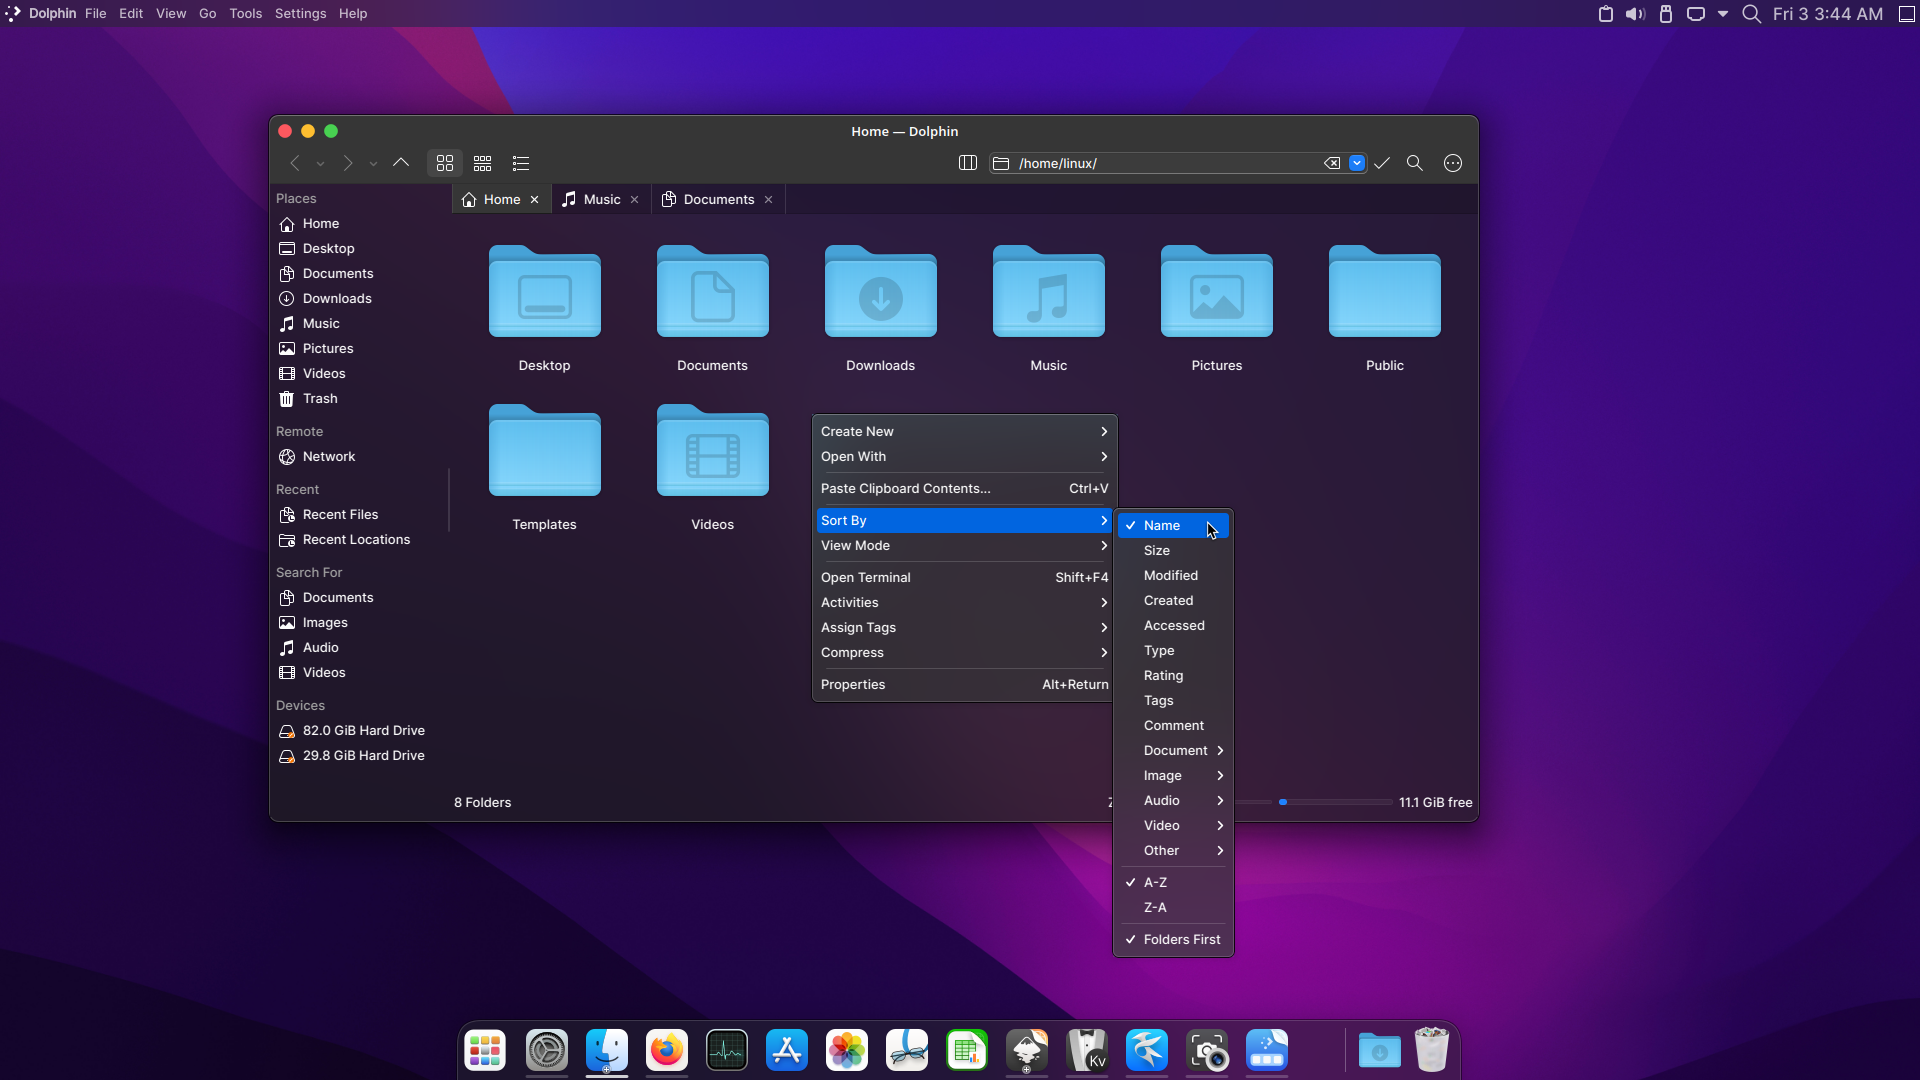
Task: Click the Split View toggle button
Action: pos(967,162)
